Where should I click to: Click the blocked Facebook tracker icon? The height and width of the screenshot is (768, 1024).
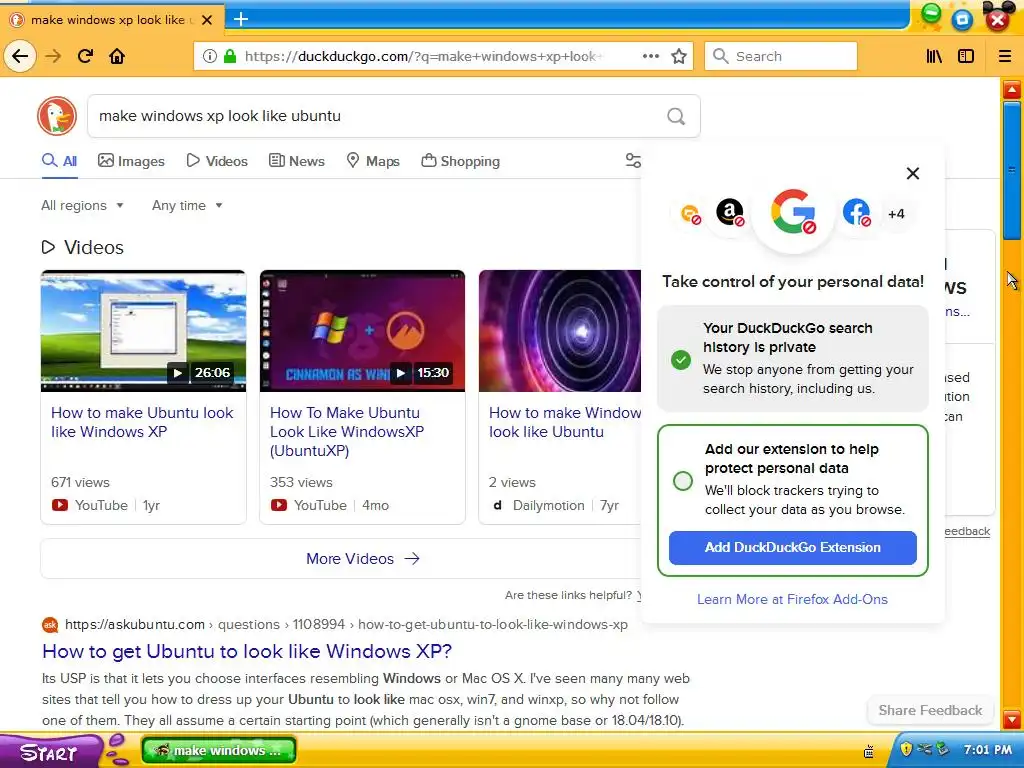[856, 213]
